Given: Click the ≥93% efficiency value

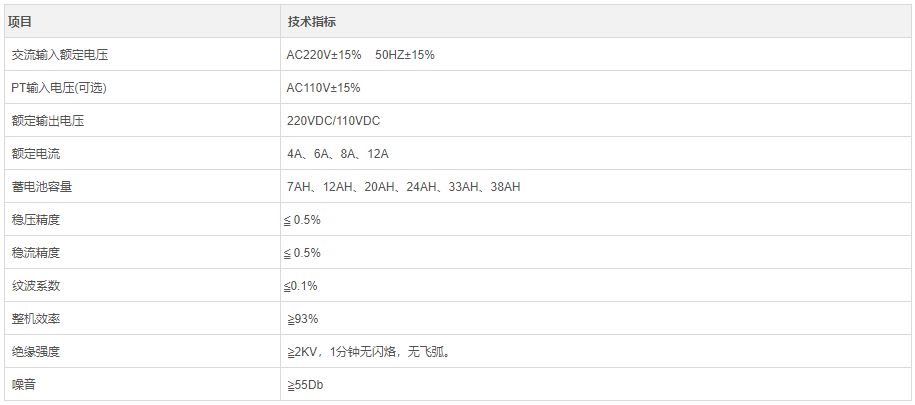Looking at the screenshot, I should tap(302, 319).
